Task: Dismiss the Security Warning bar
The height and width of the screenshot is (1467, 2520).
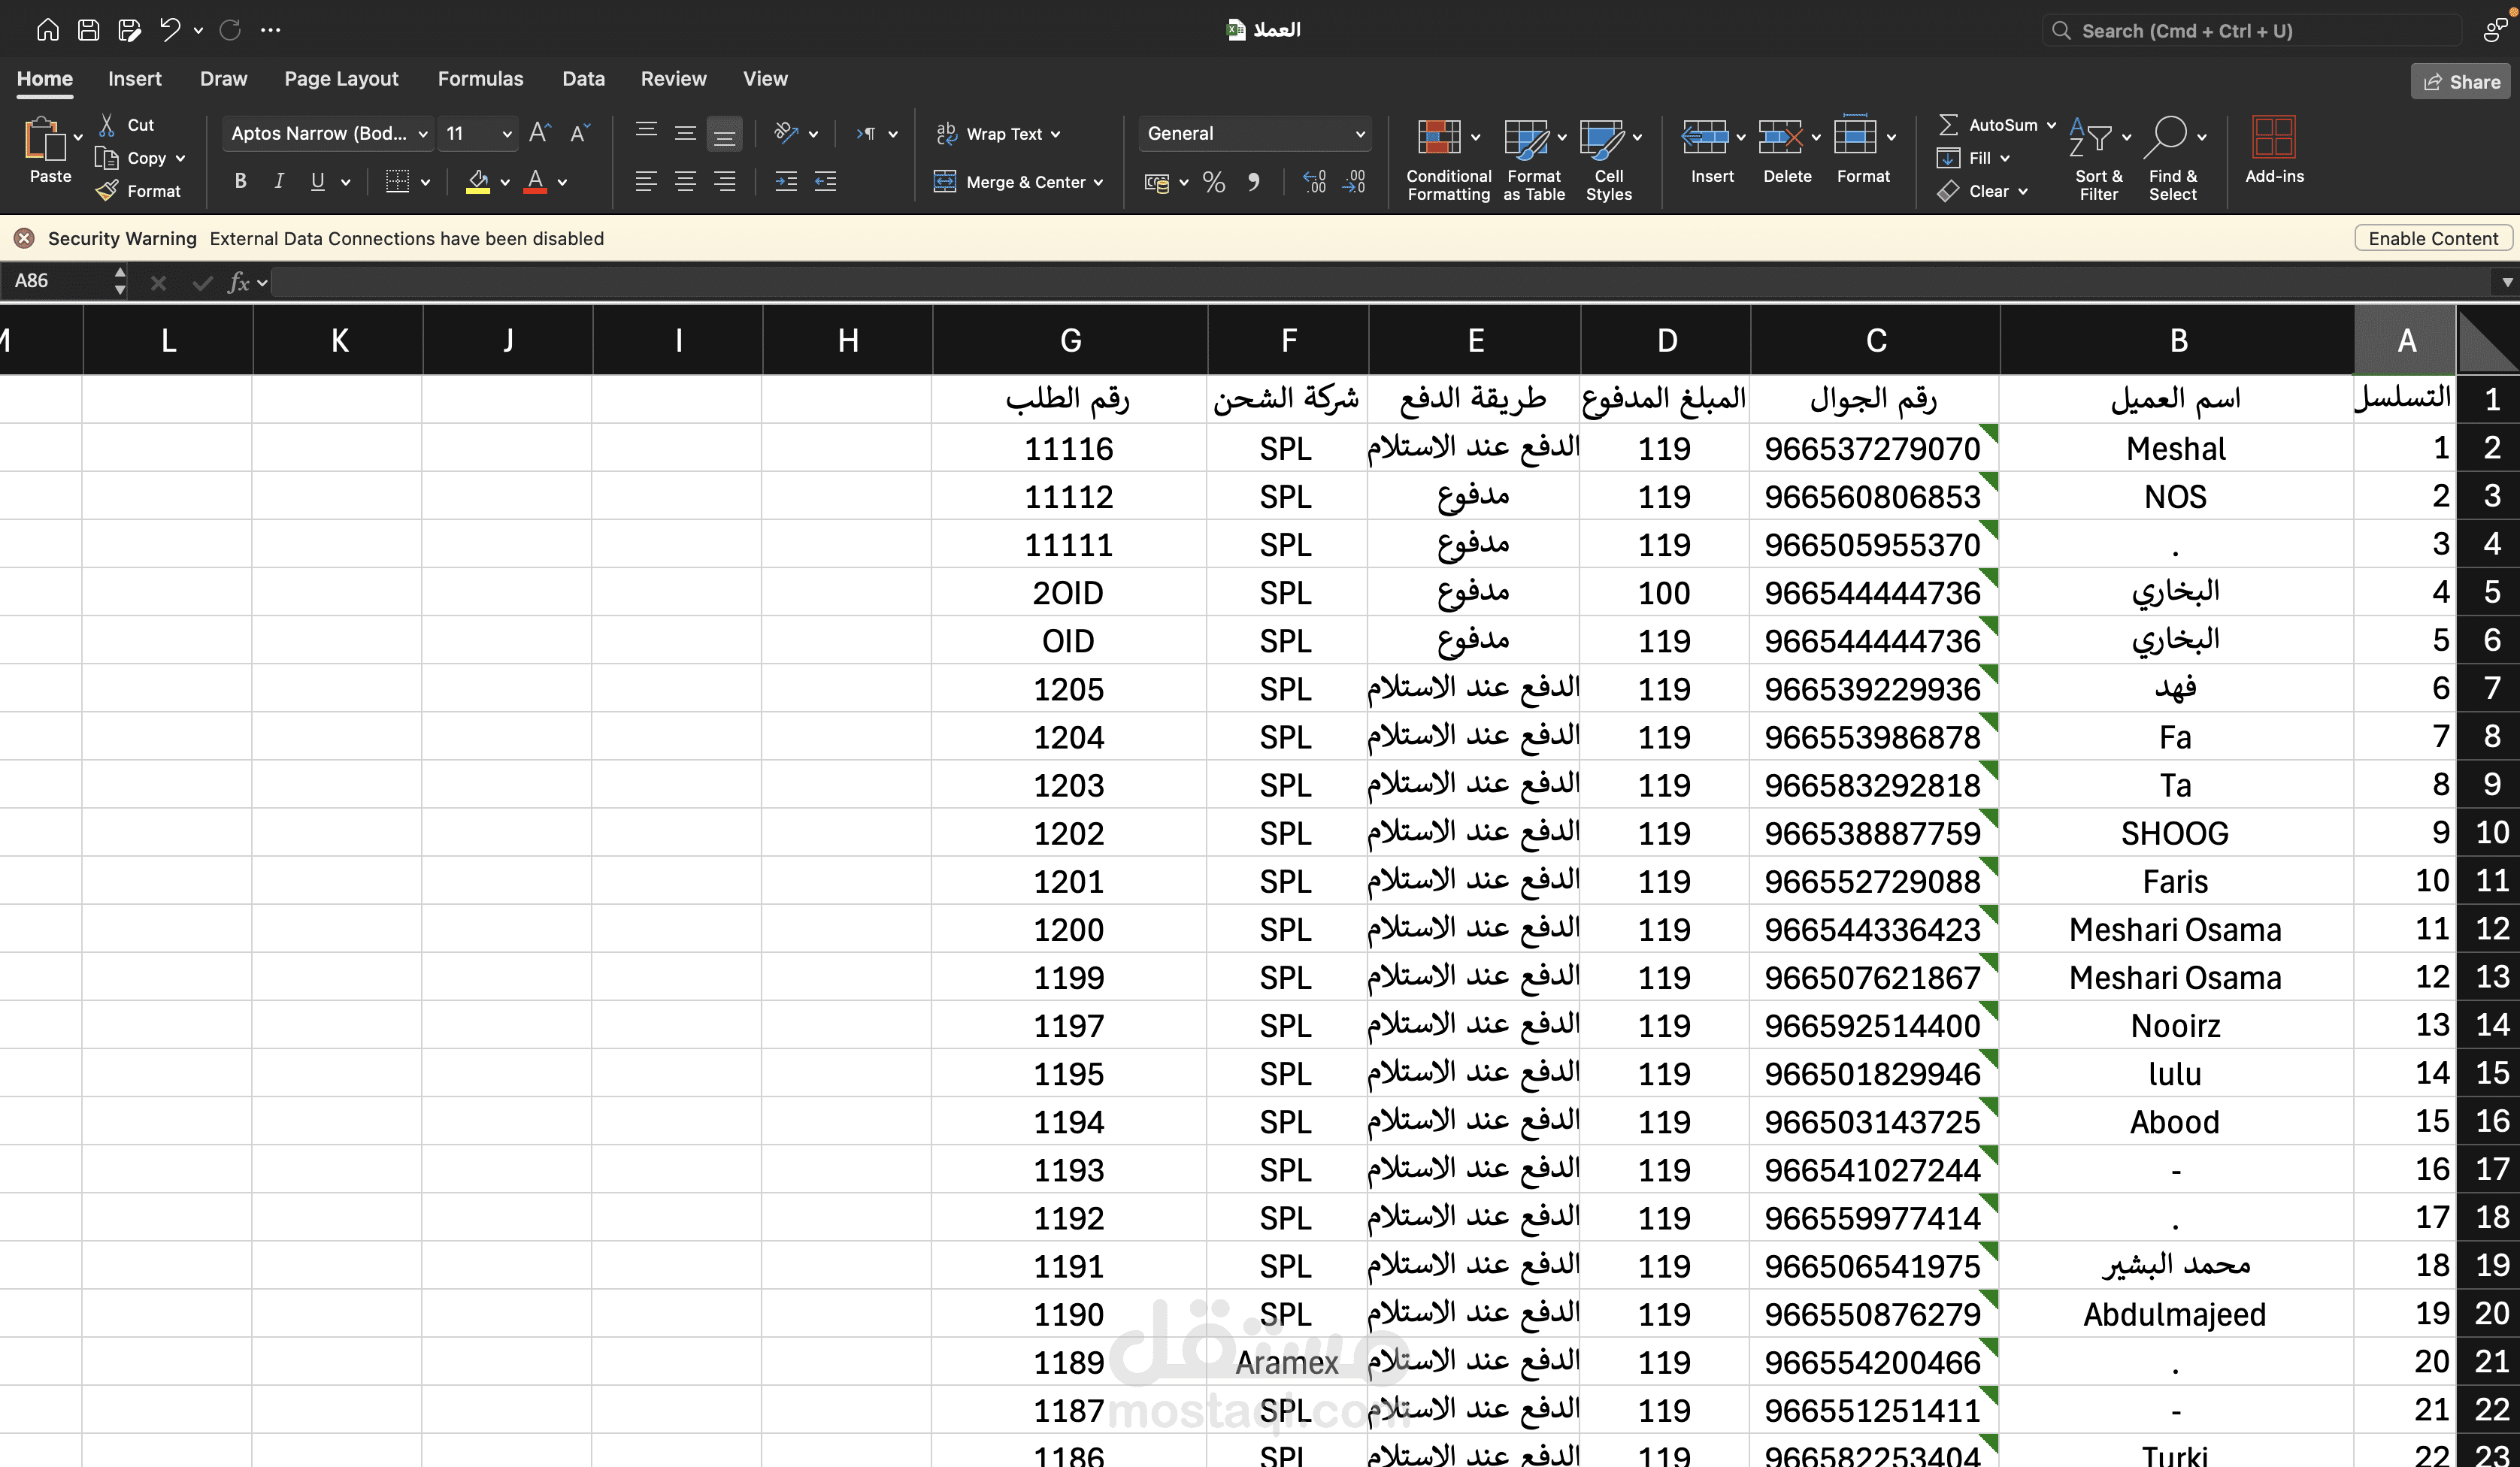Action: [24, 238]
